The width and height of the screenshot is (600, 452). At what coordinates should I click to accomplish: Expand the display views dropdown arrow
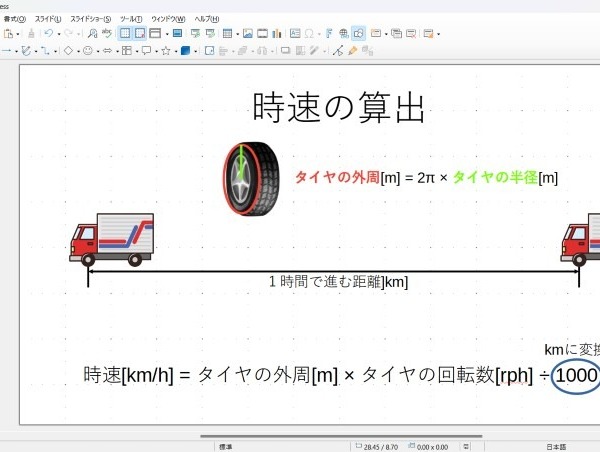tap(167, 34)
